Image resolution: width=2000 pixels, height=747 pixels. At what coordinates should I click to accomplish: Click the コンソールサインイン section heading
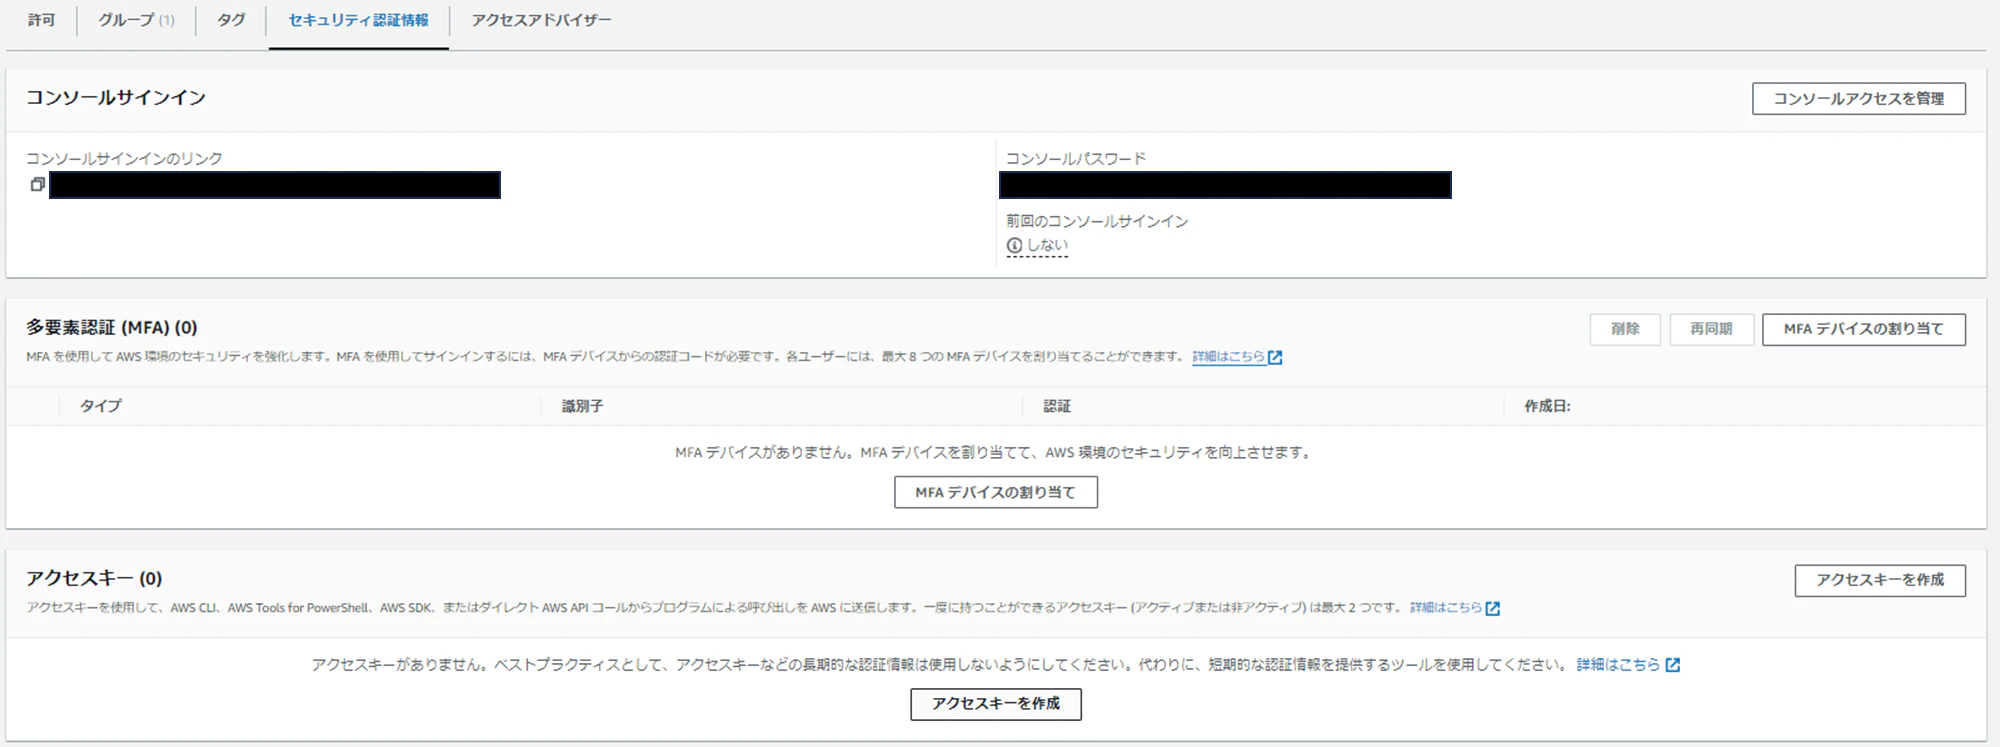tap(116, 98)
